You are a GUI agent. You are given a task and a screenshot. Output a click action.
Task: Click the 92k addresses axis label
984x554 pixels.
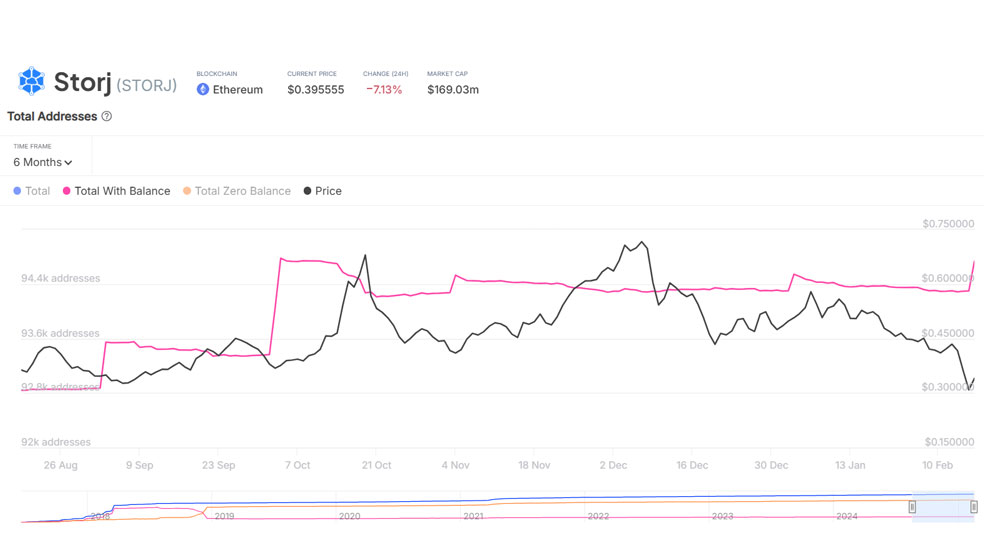coord(56,442)
